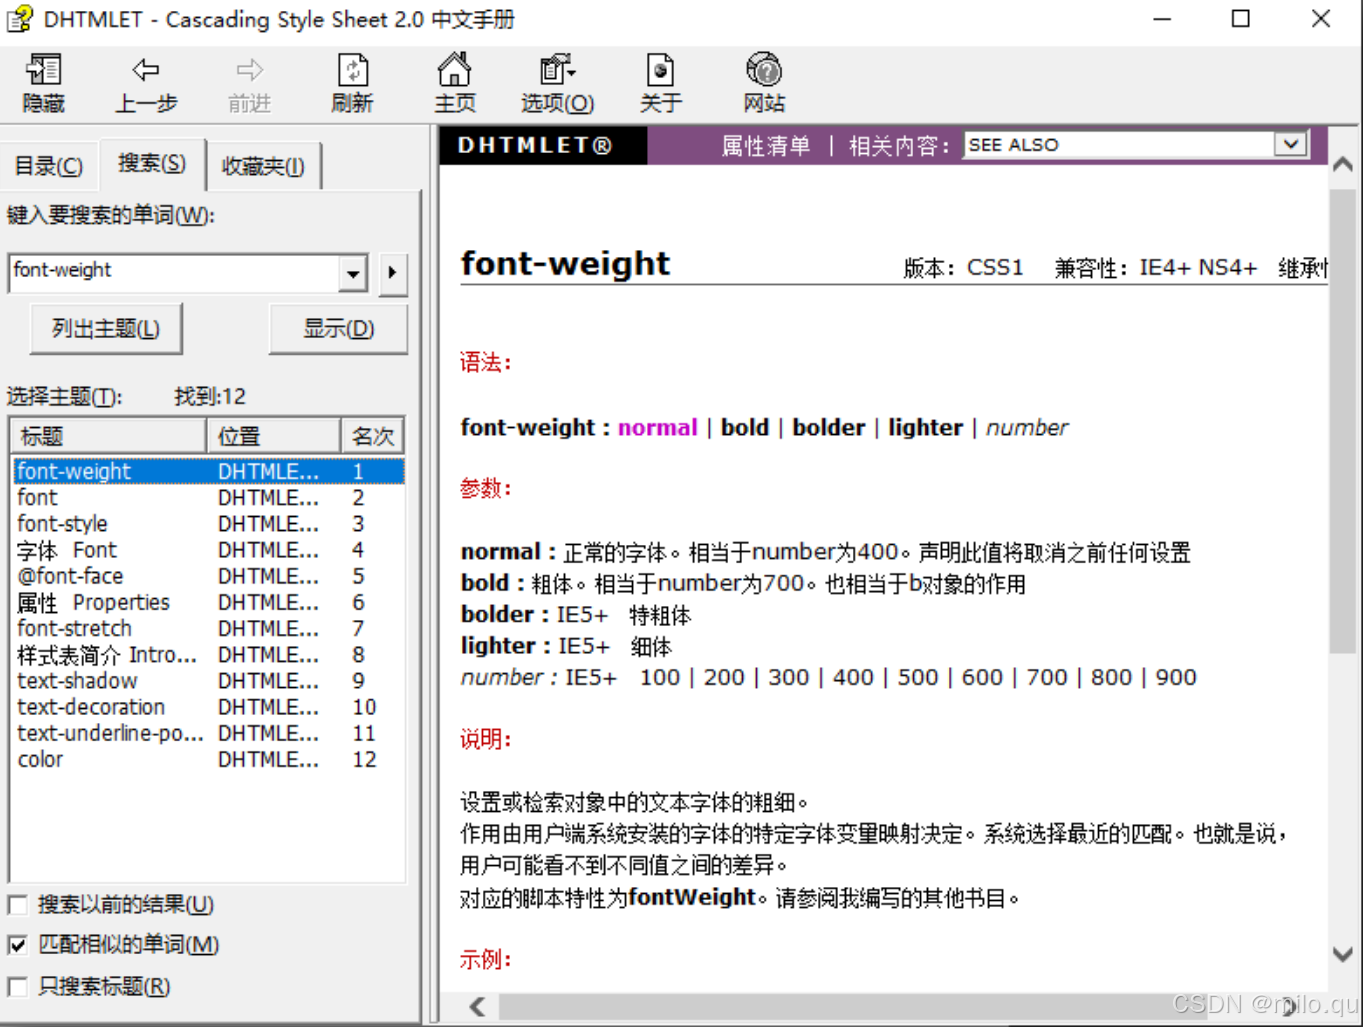Click the font-weight page title
This screenshot has width=1363, height=1027.
pos(565,263)
